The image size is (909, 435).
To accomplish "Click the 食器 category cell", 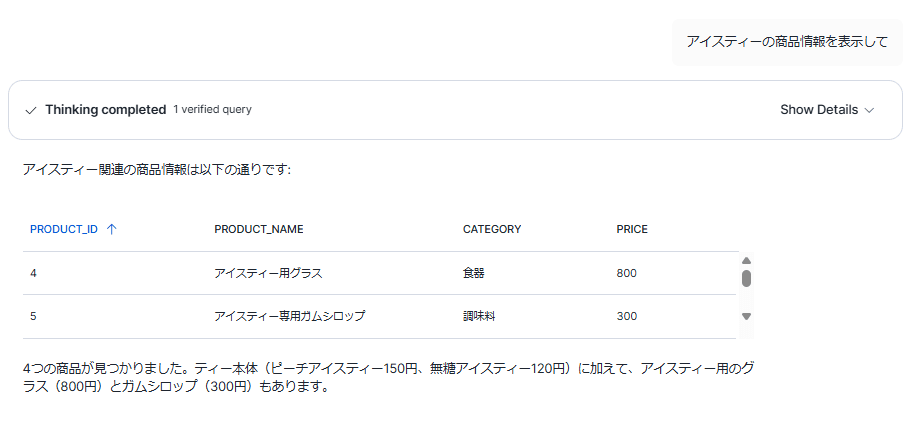I will point(473,273).
